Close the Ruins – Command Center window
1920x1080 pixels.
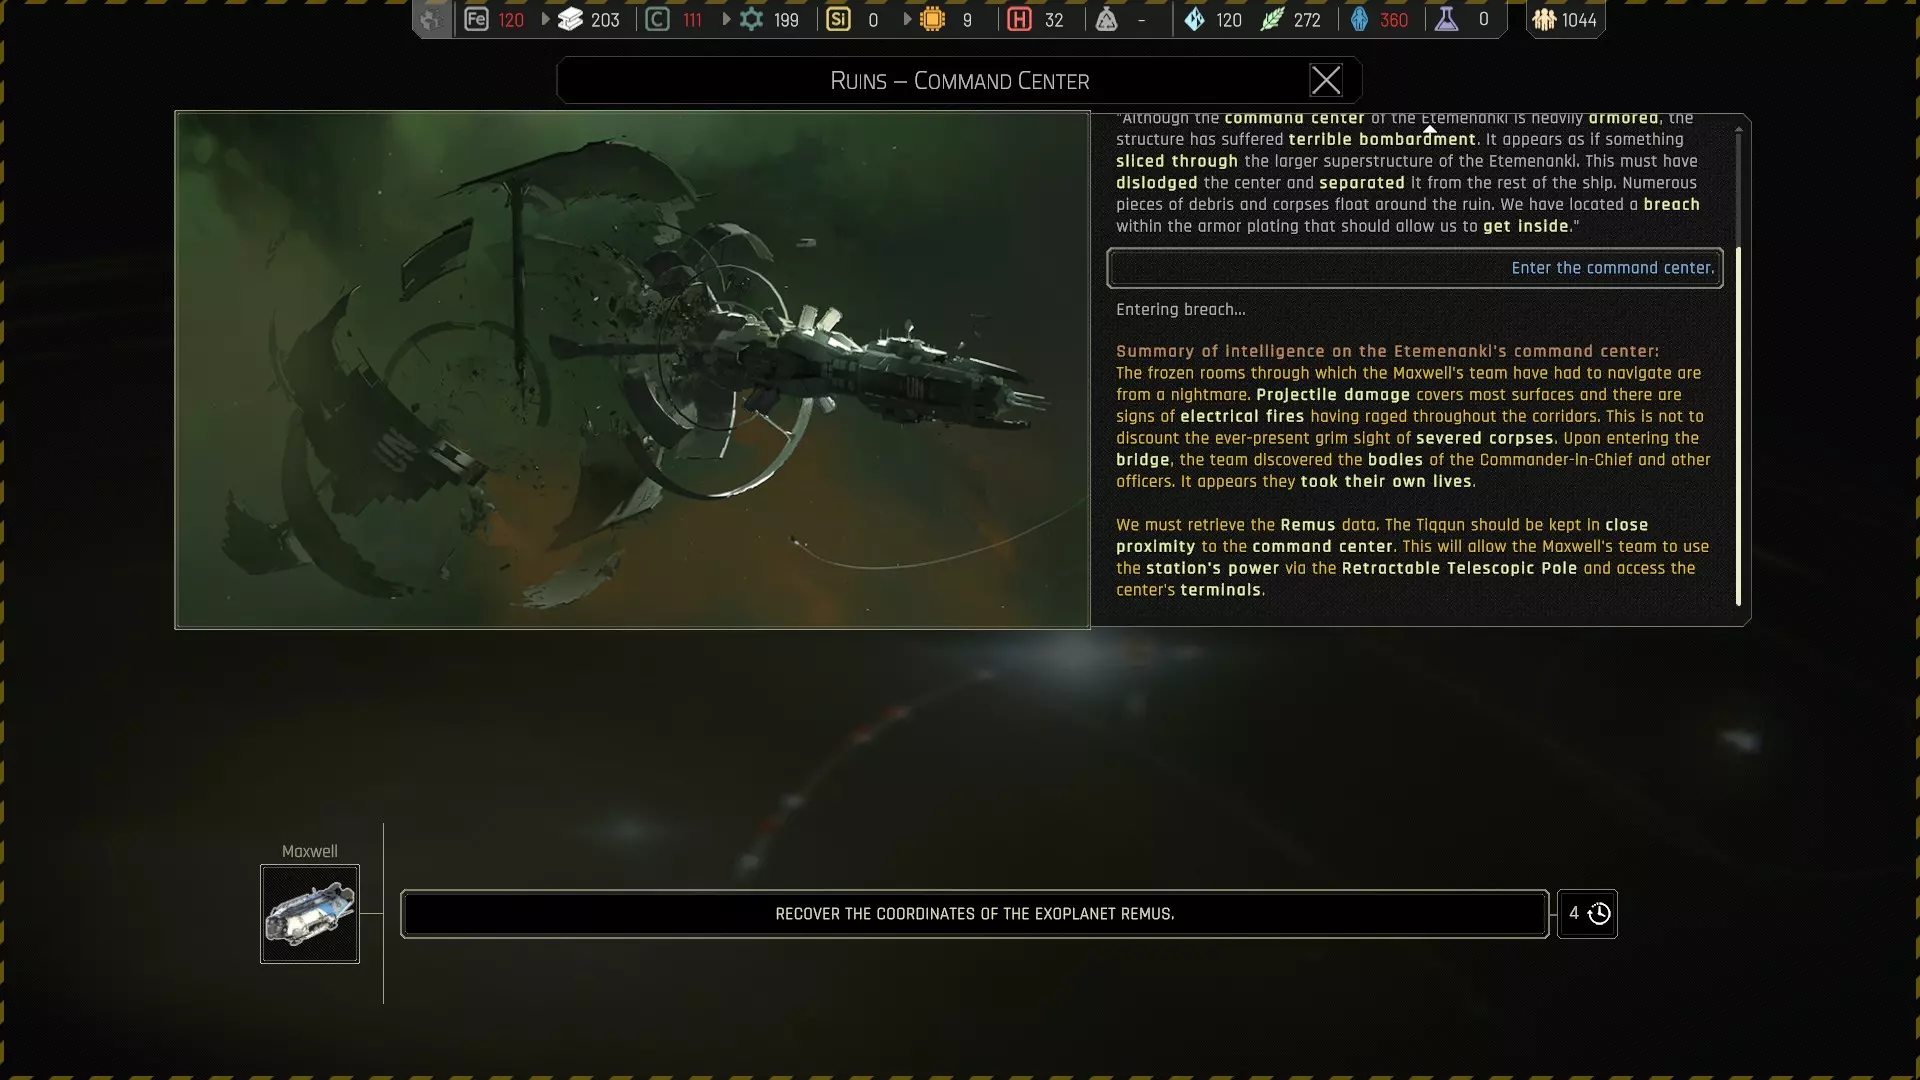click(x=1325, y=80)
